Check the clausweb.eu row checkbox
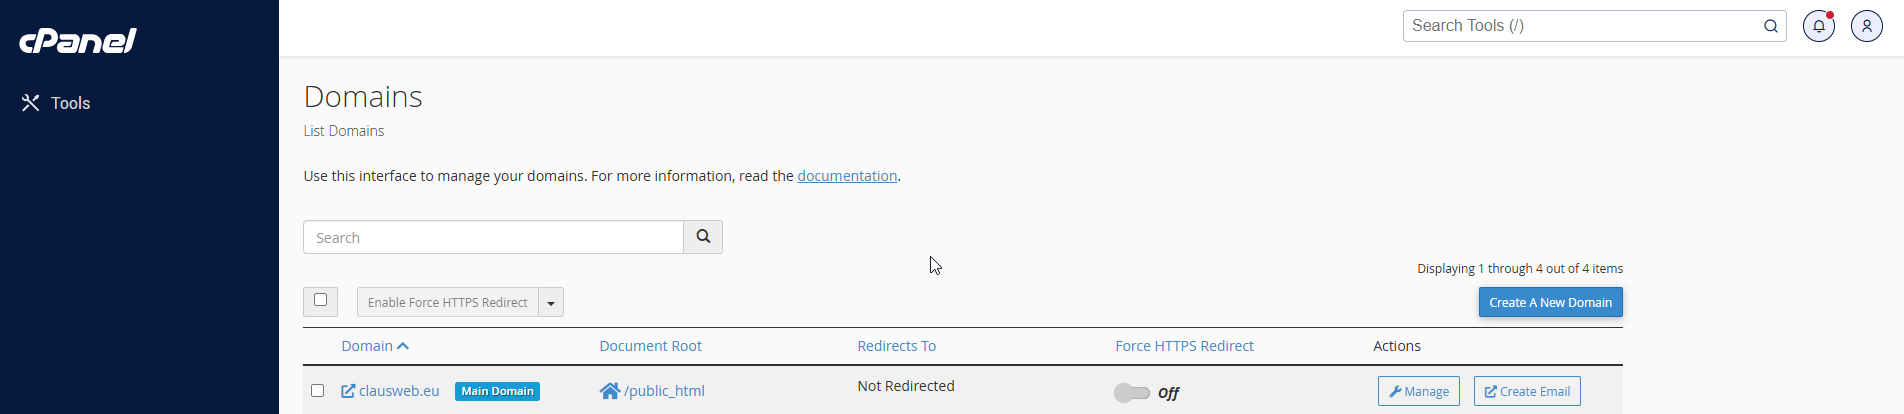Image resolution: width=1904 pixels, height=414 pixels. (317, 391)
